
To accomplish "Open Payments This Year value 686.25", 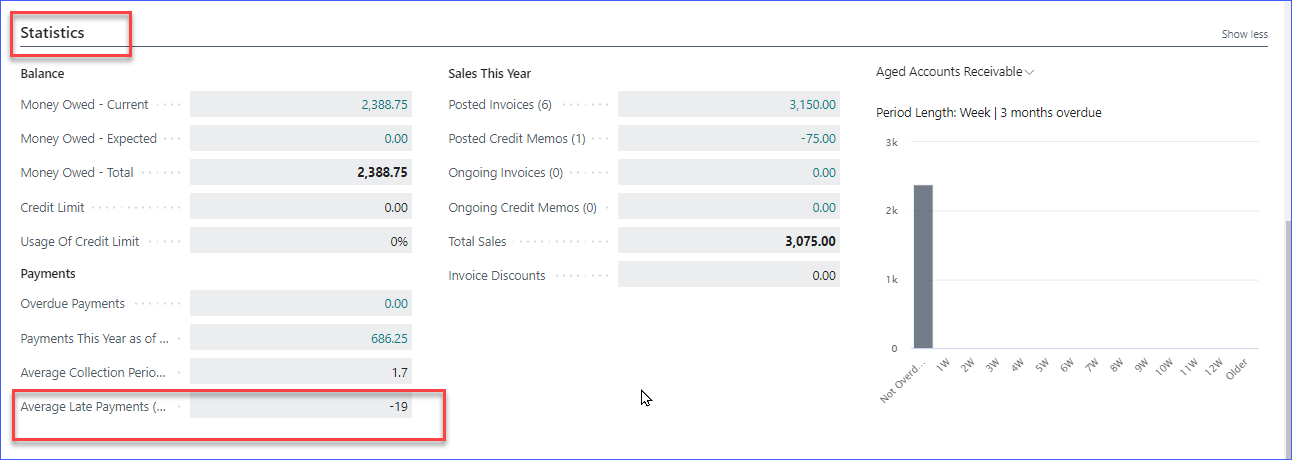I will click(389, 338).
